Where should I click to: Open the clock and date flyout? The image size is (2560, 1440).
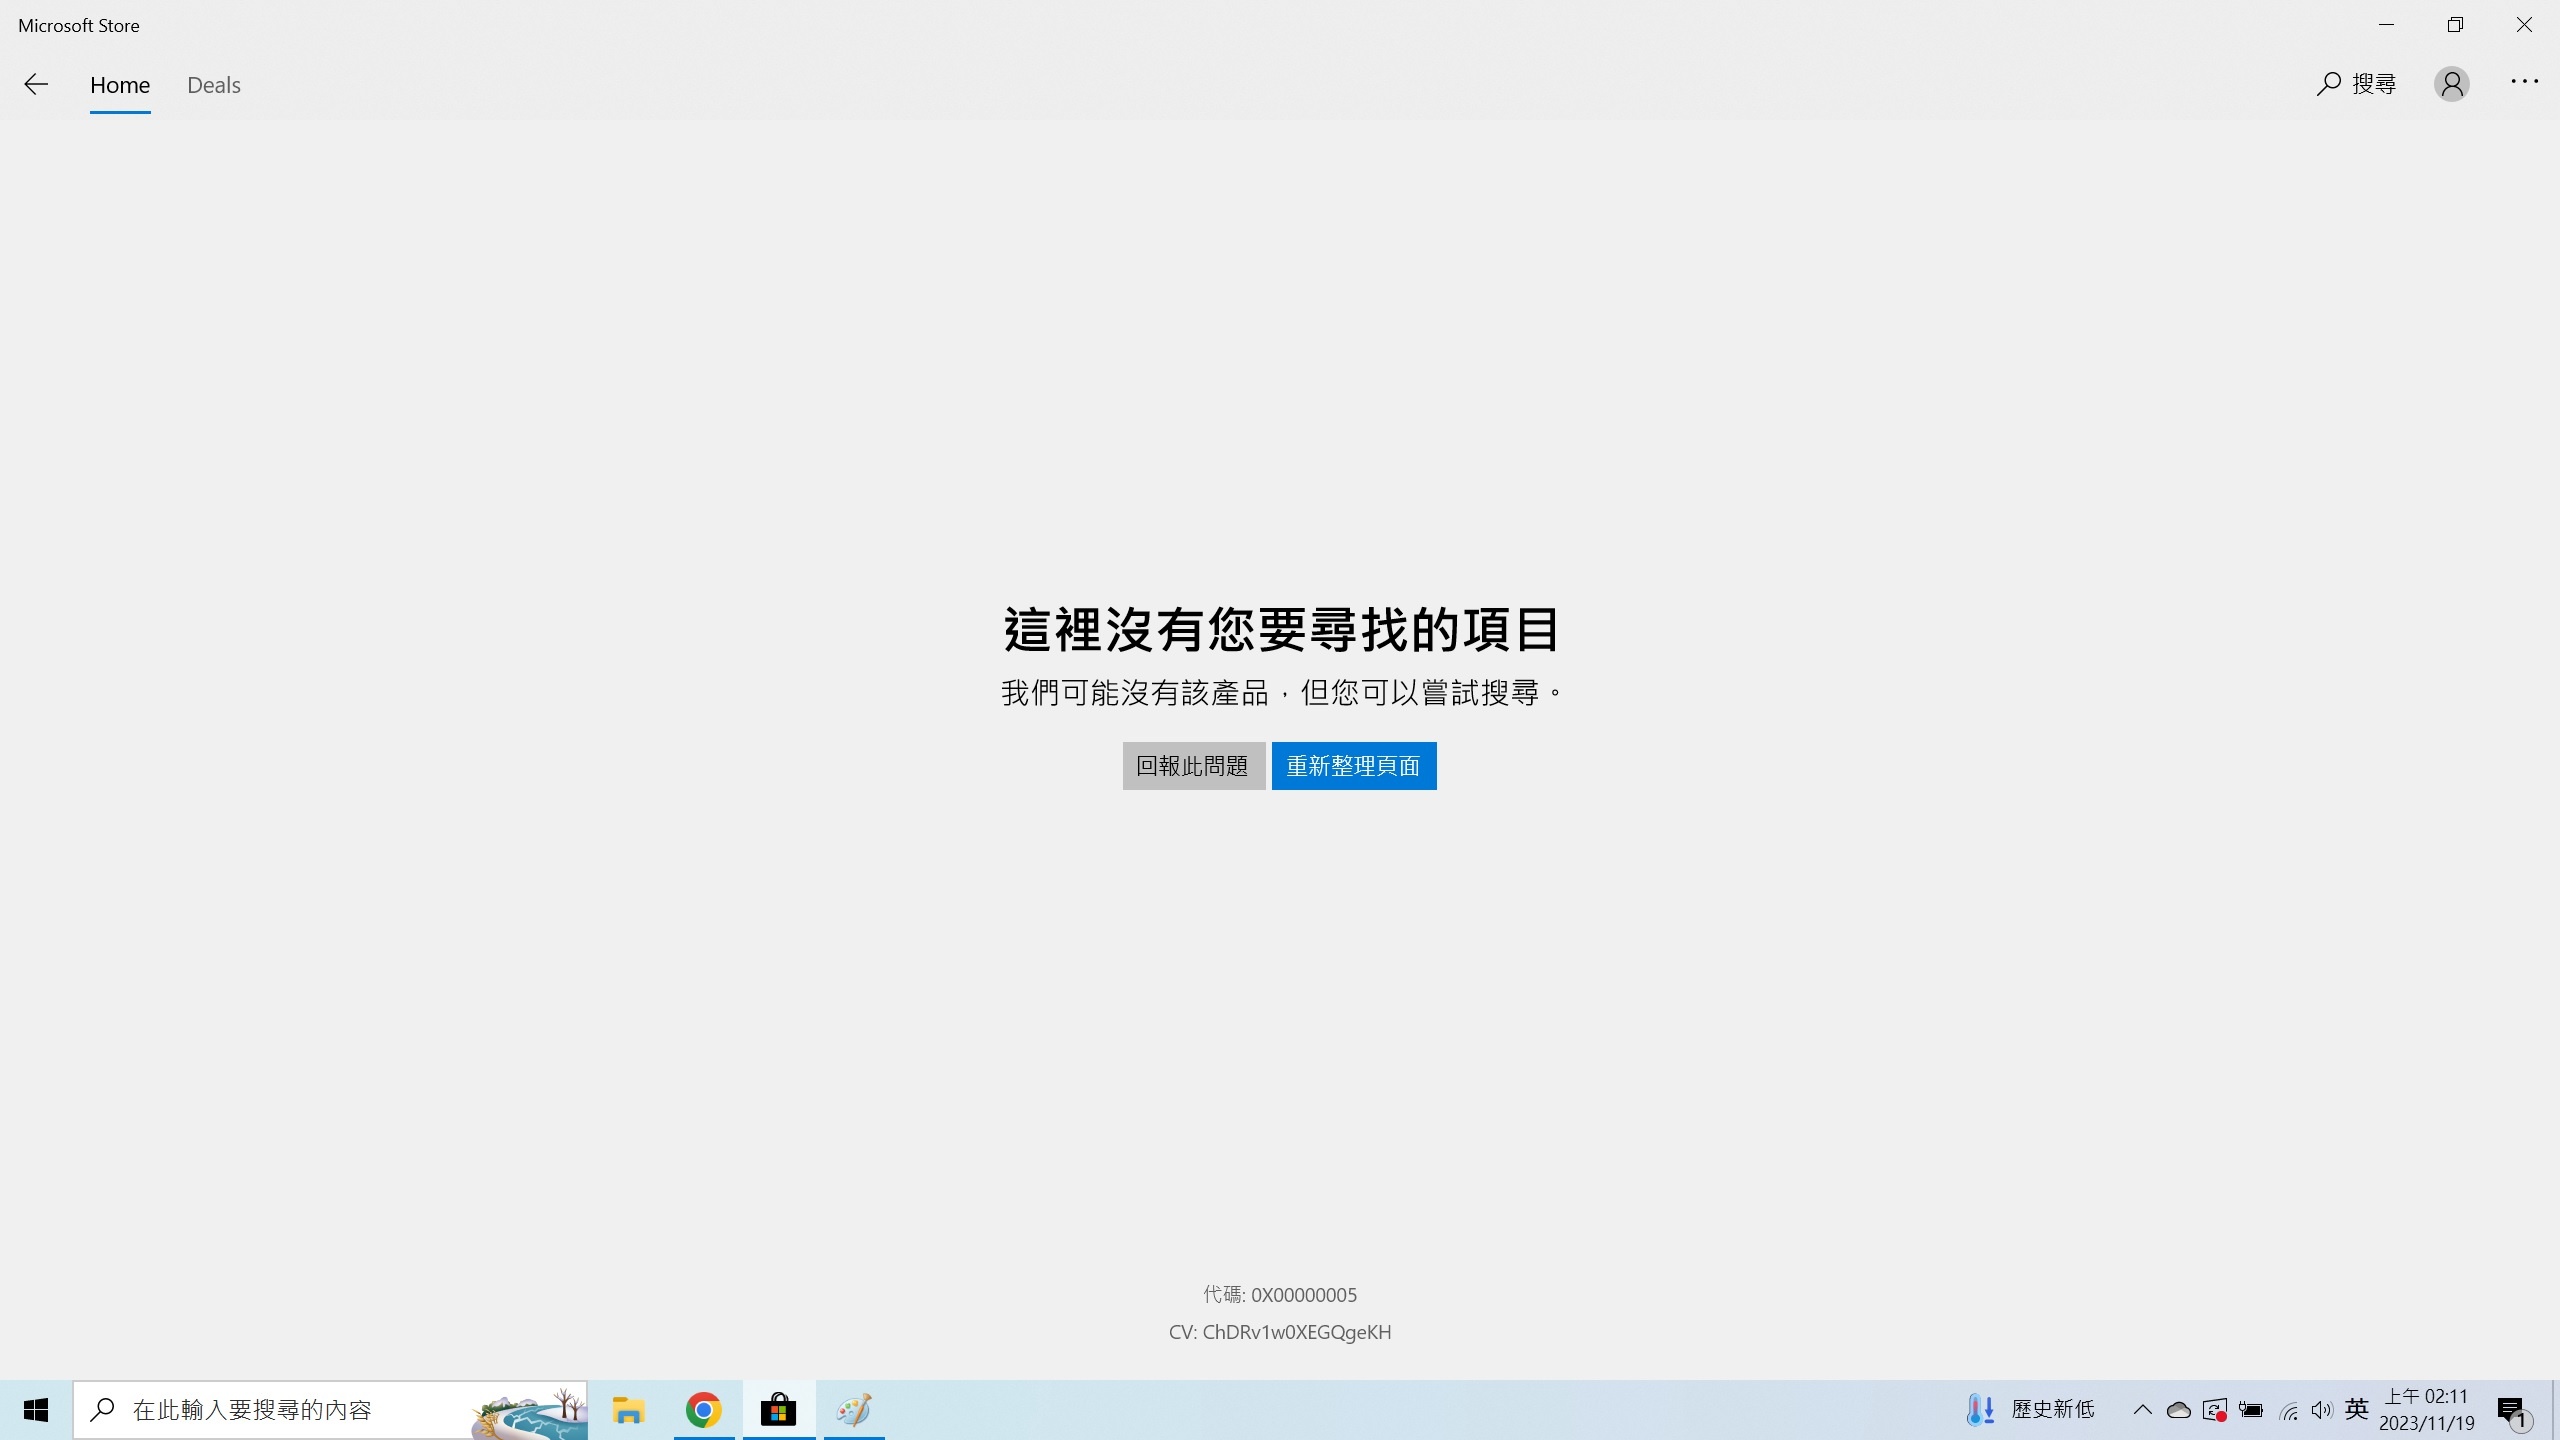(x=2426, y=1410)
